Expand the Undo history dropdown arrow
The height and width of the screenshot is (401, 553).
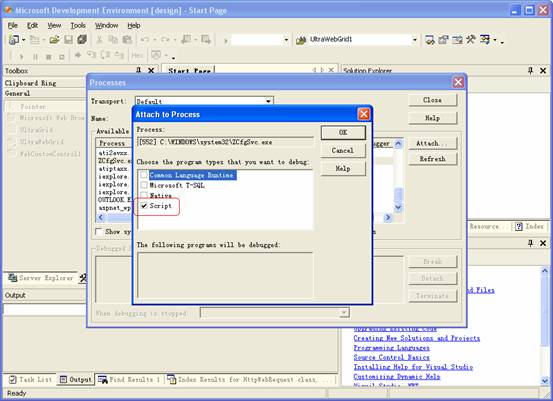click(x=154, y=40)
